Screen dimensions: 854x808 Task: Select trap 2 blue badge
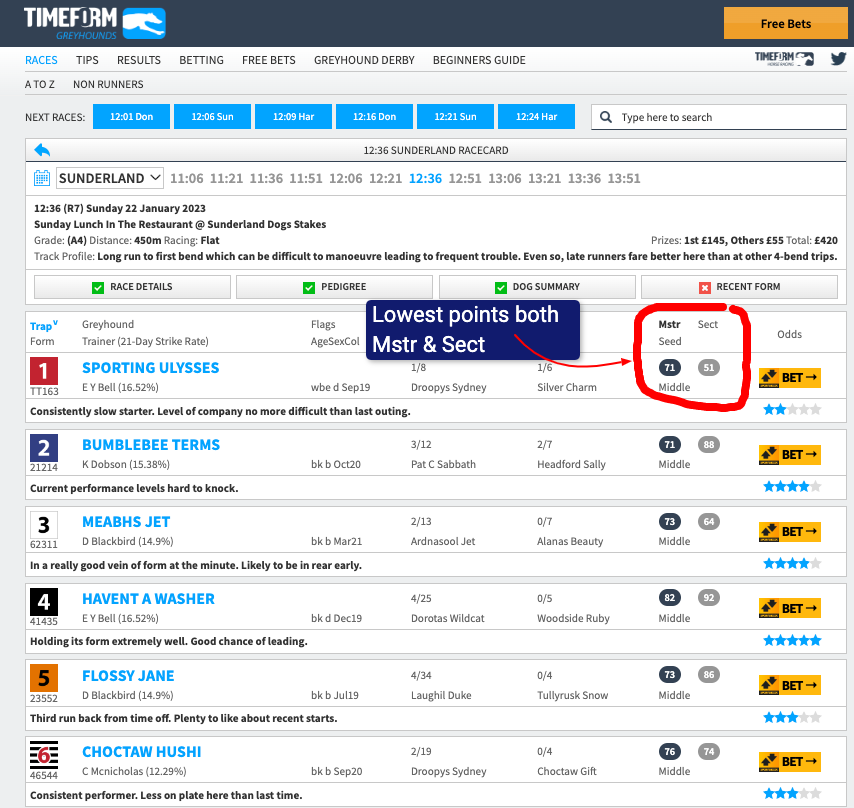(x=44, y=448)
